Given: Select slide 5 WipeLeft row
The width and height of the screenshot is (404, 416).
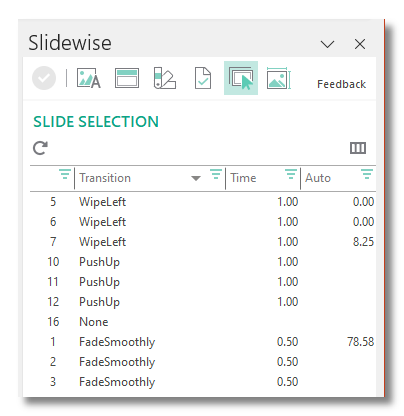Looking at the screenshot, I should (x=203, y=202).
